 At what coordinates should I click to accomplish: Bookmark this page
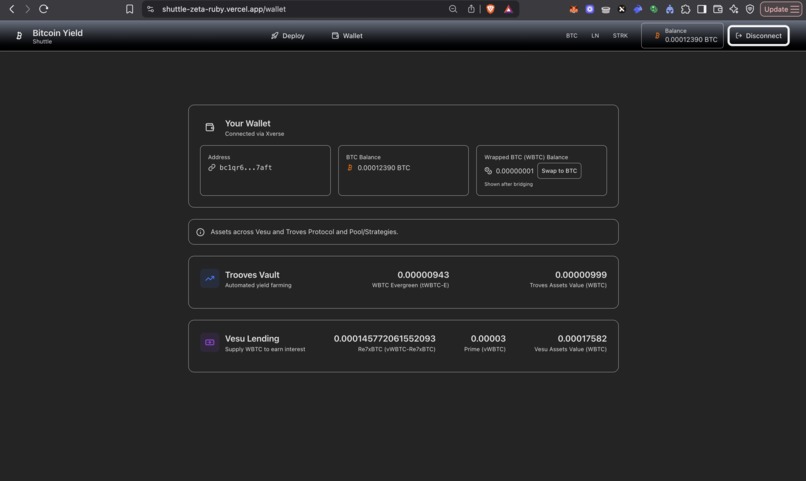pos(130,9)
